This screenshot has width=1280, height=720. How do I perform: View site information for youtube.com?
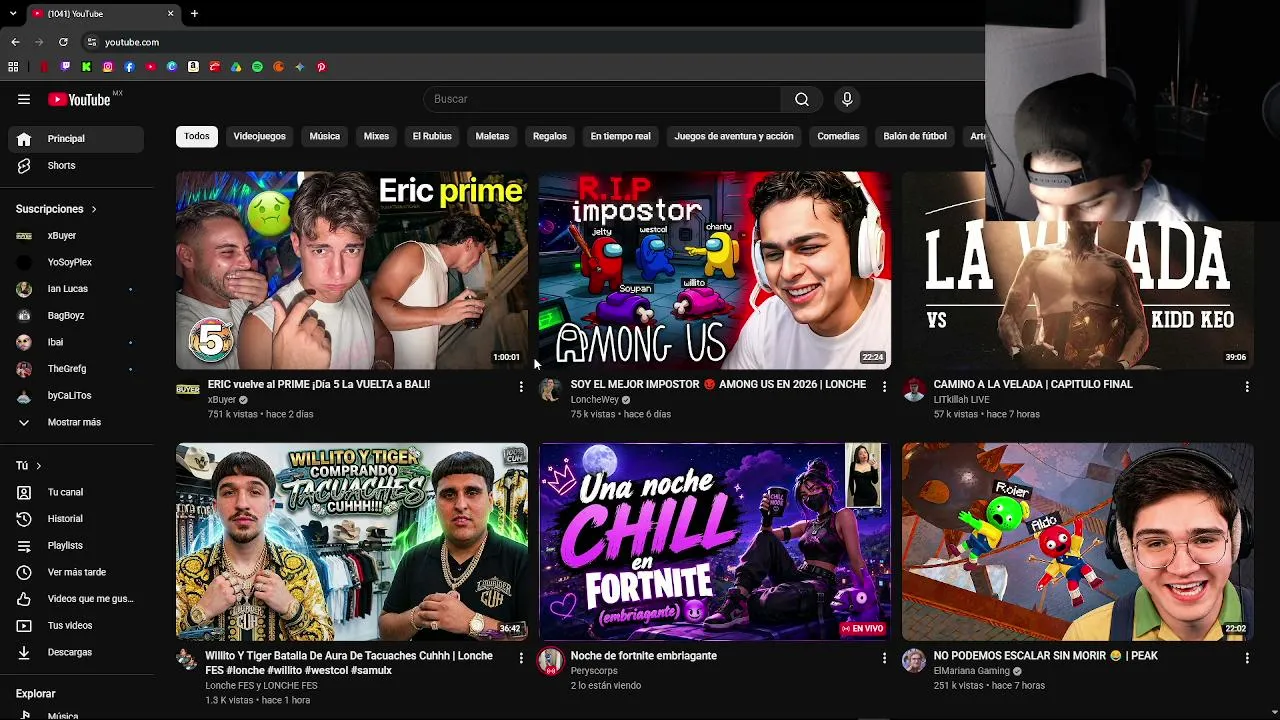92,42
